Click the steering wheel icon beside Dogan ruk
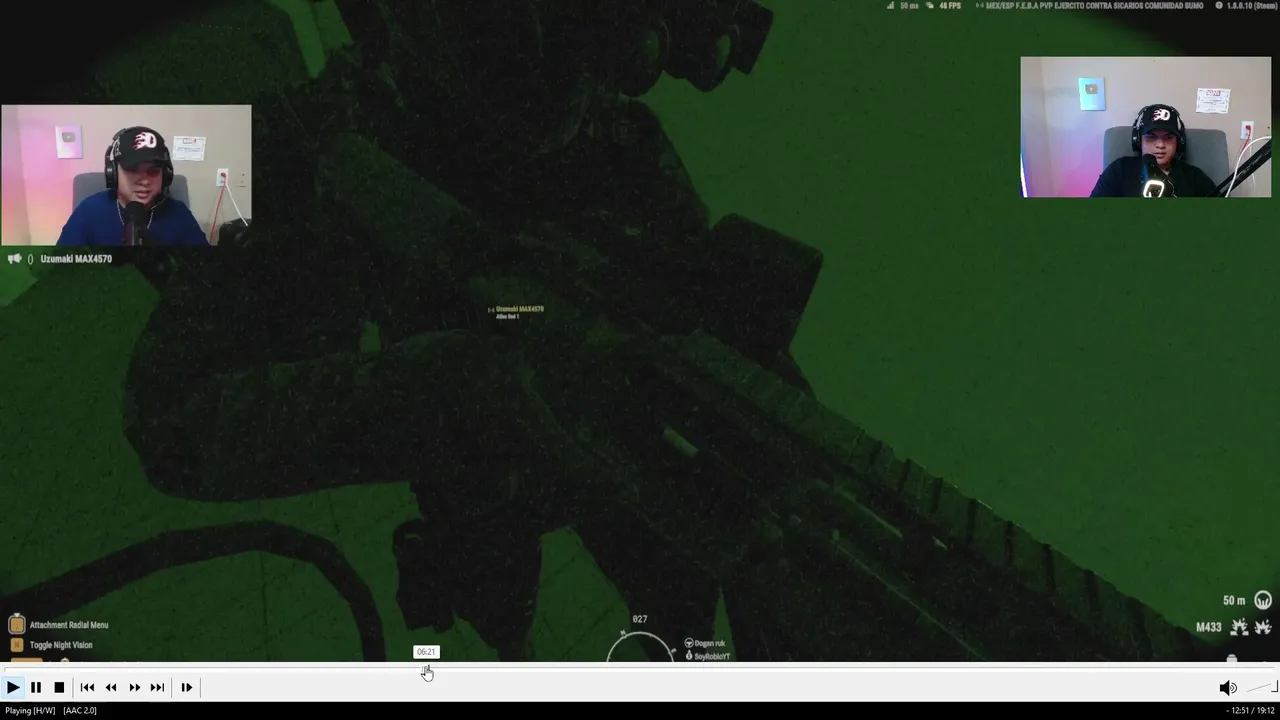The height and width of the screenshot is (720, 1280). click(x=689, y=643)
